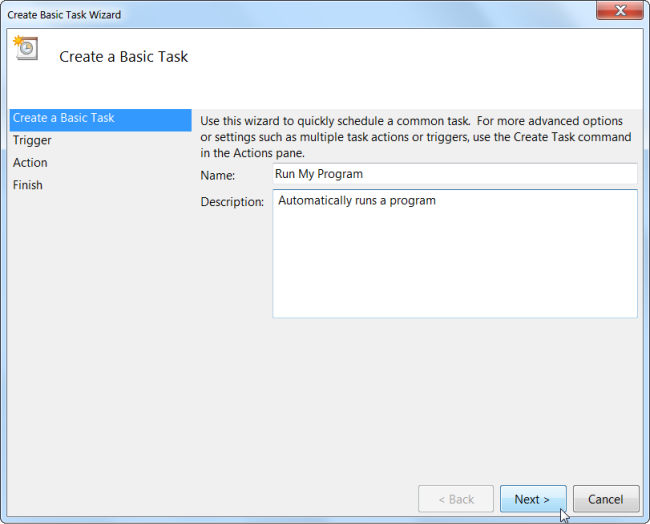Select the Create a Basic Task step
The image size is (650, 524).
tap(64, 118)
